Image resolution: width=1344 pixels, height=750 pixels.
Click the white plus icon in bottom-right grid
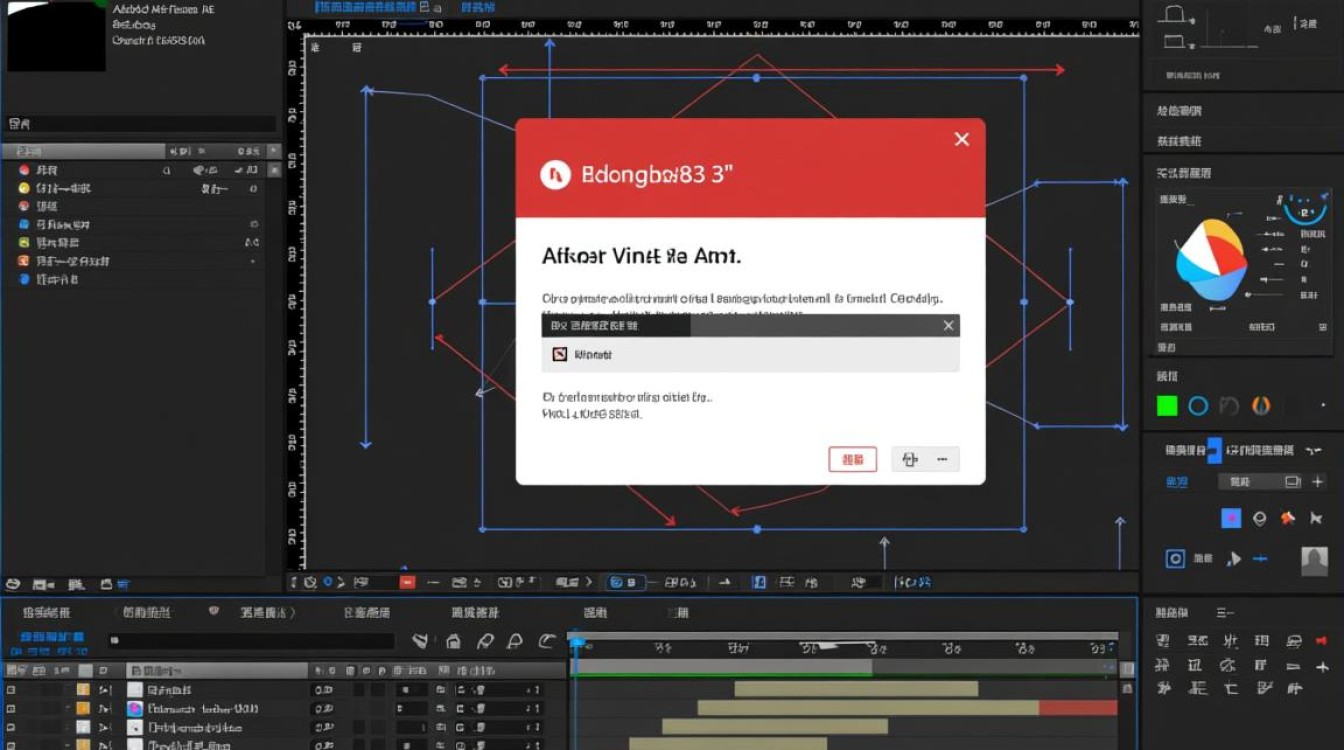click(1322, 665)
